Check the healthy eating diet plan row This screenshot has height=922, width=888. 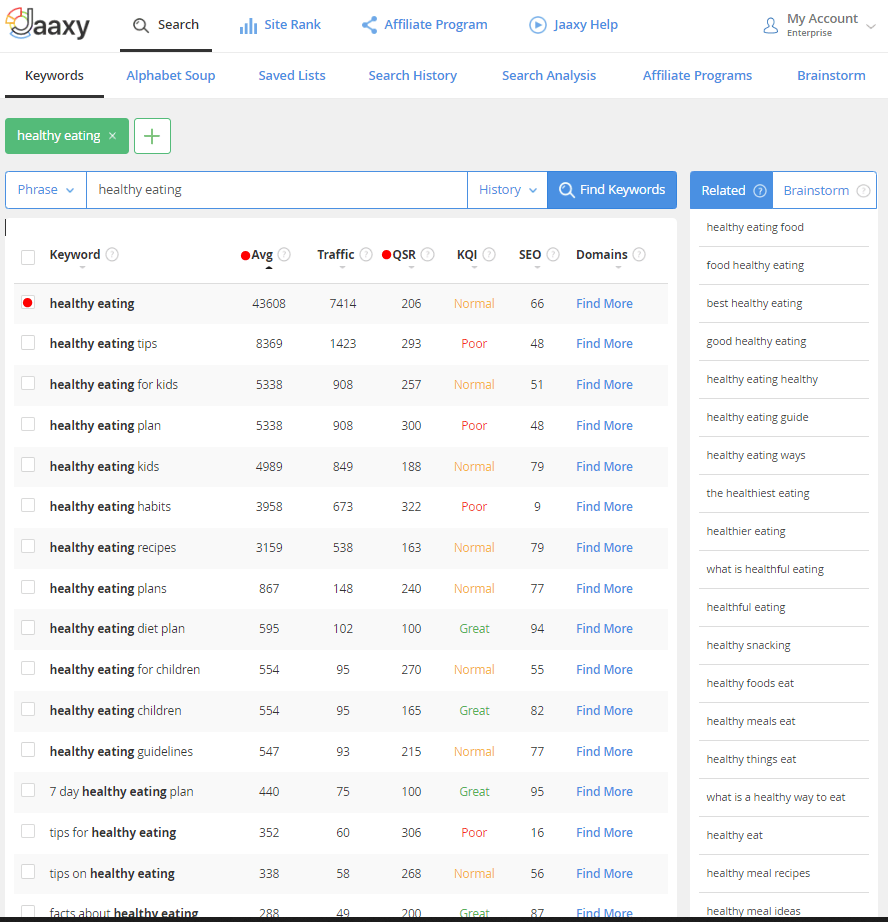(x=28, y=628)
